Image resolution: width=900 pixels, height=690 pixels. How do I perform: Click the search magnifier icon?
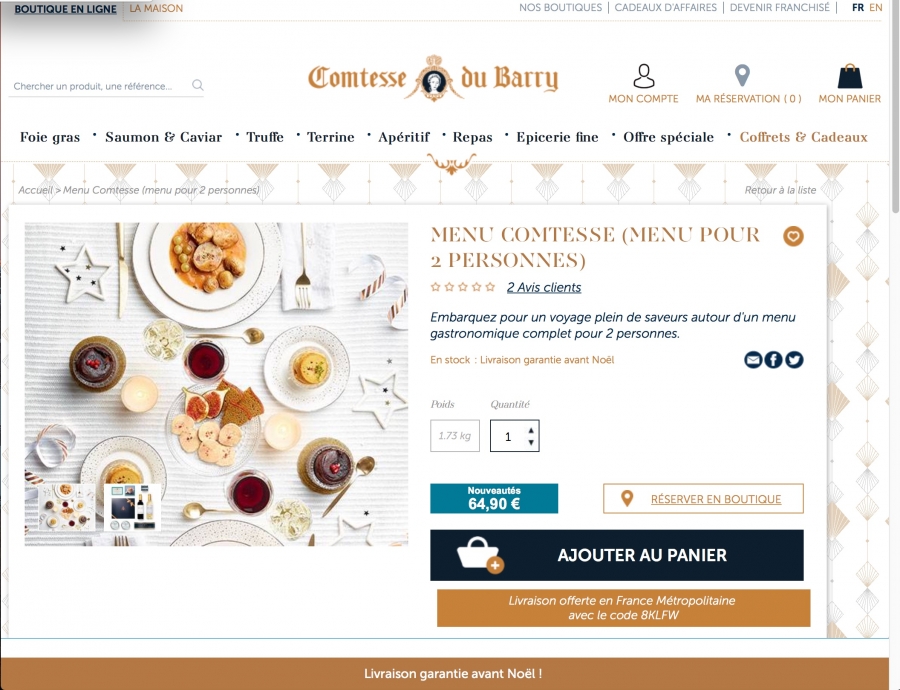point(197,85)
